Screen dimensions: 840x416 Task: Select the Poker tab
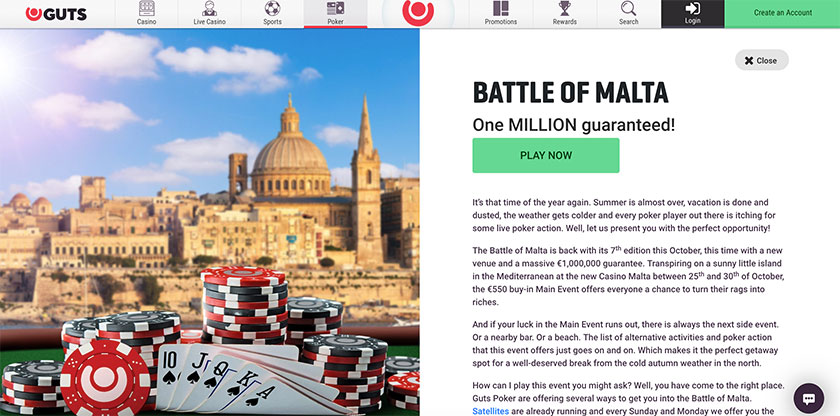click(335, 14)
